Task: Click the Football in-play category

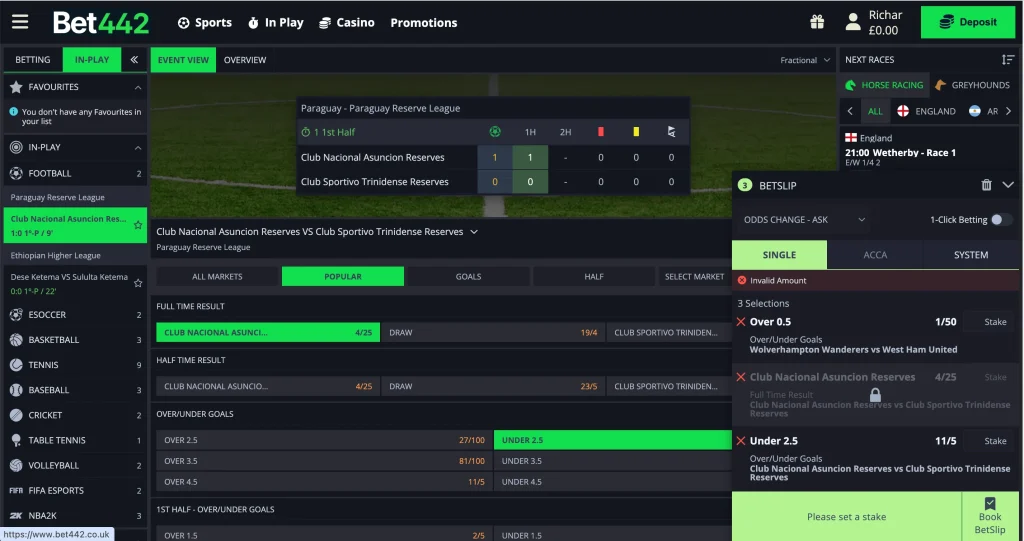Action: pos(75,173)
